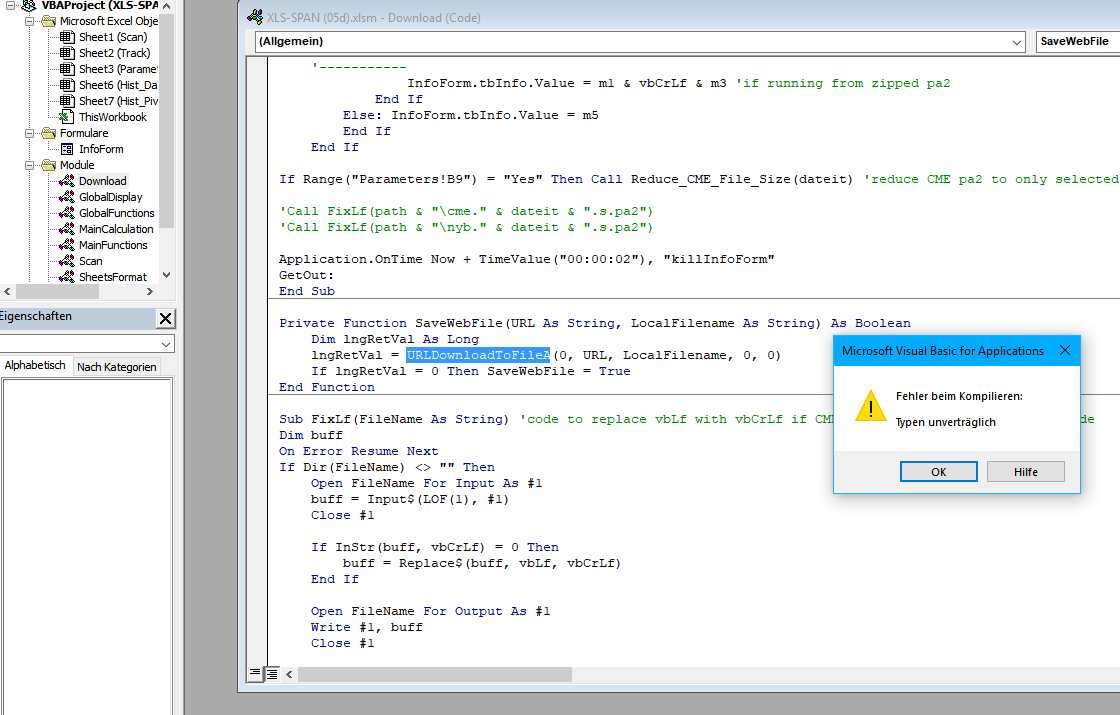The height and width of the screenshot is (715, 1120).
Task: Click the 'Open FileName For Output' line
Action: 431,611
